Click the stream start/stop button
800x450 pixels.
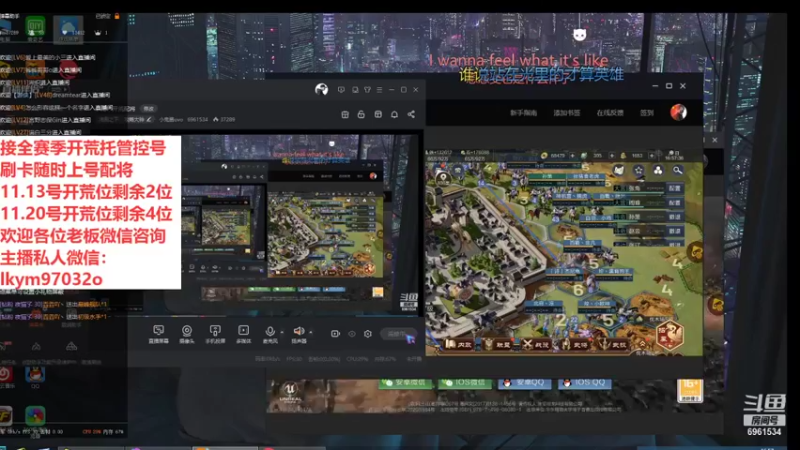tap(398, 334)
